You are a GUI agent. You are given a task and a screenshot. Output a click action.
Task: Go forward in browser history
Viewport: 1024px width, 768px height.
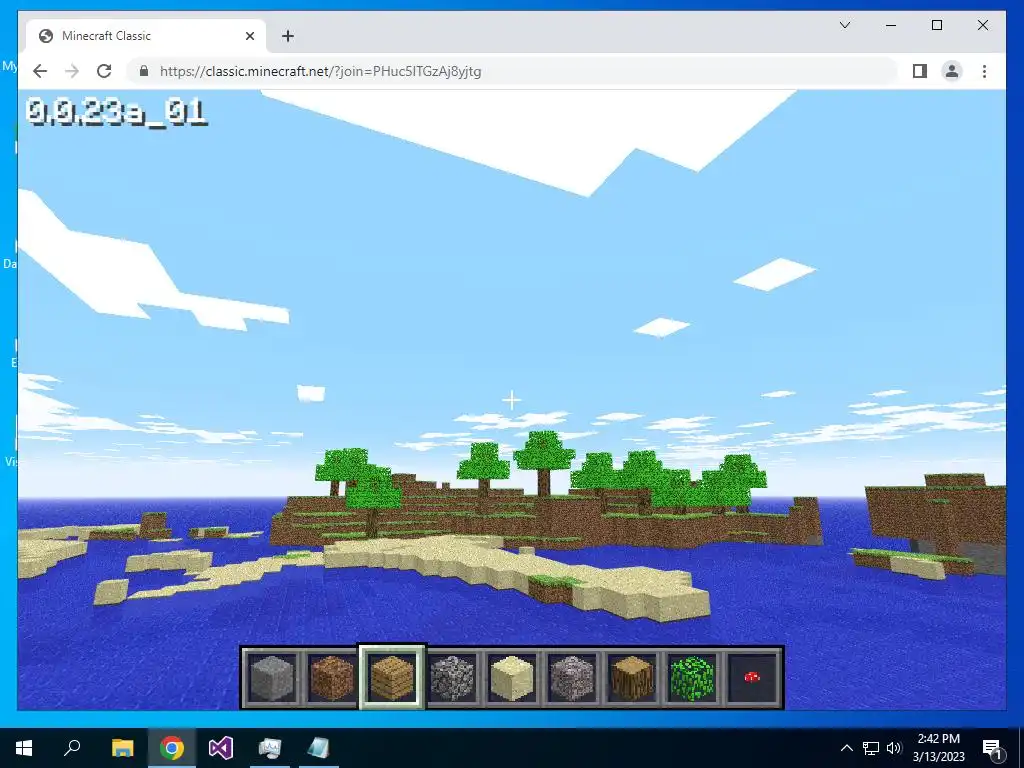[72, 71]
